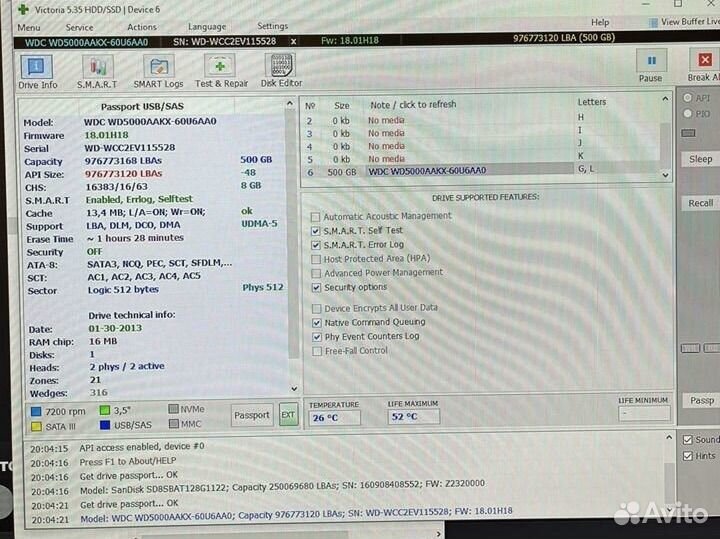This screenshot has height=539, width=720.
Task: Open the Drive Info tab icon
Action: [x=36, y=69]
